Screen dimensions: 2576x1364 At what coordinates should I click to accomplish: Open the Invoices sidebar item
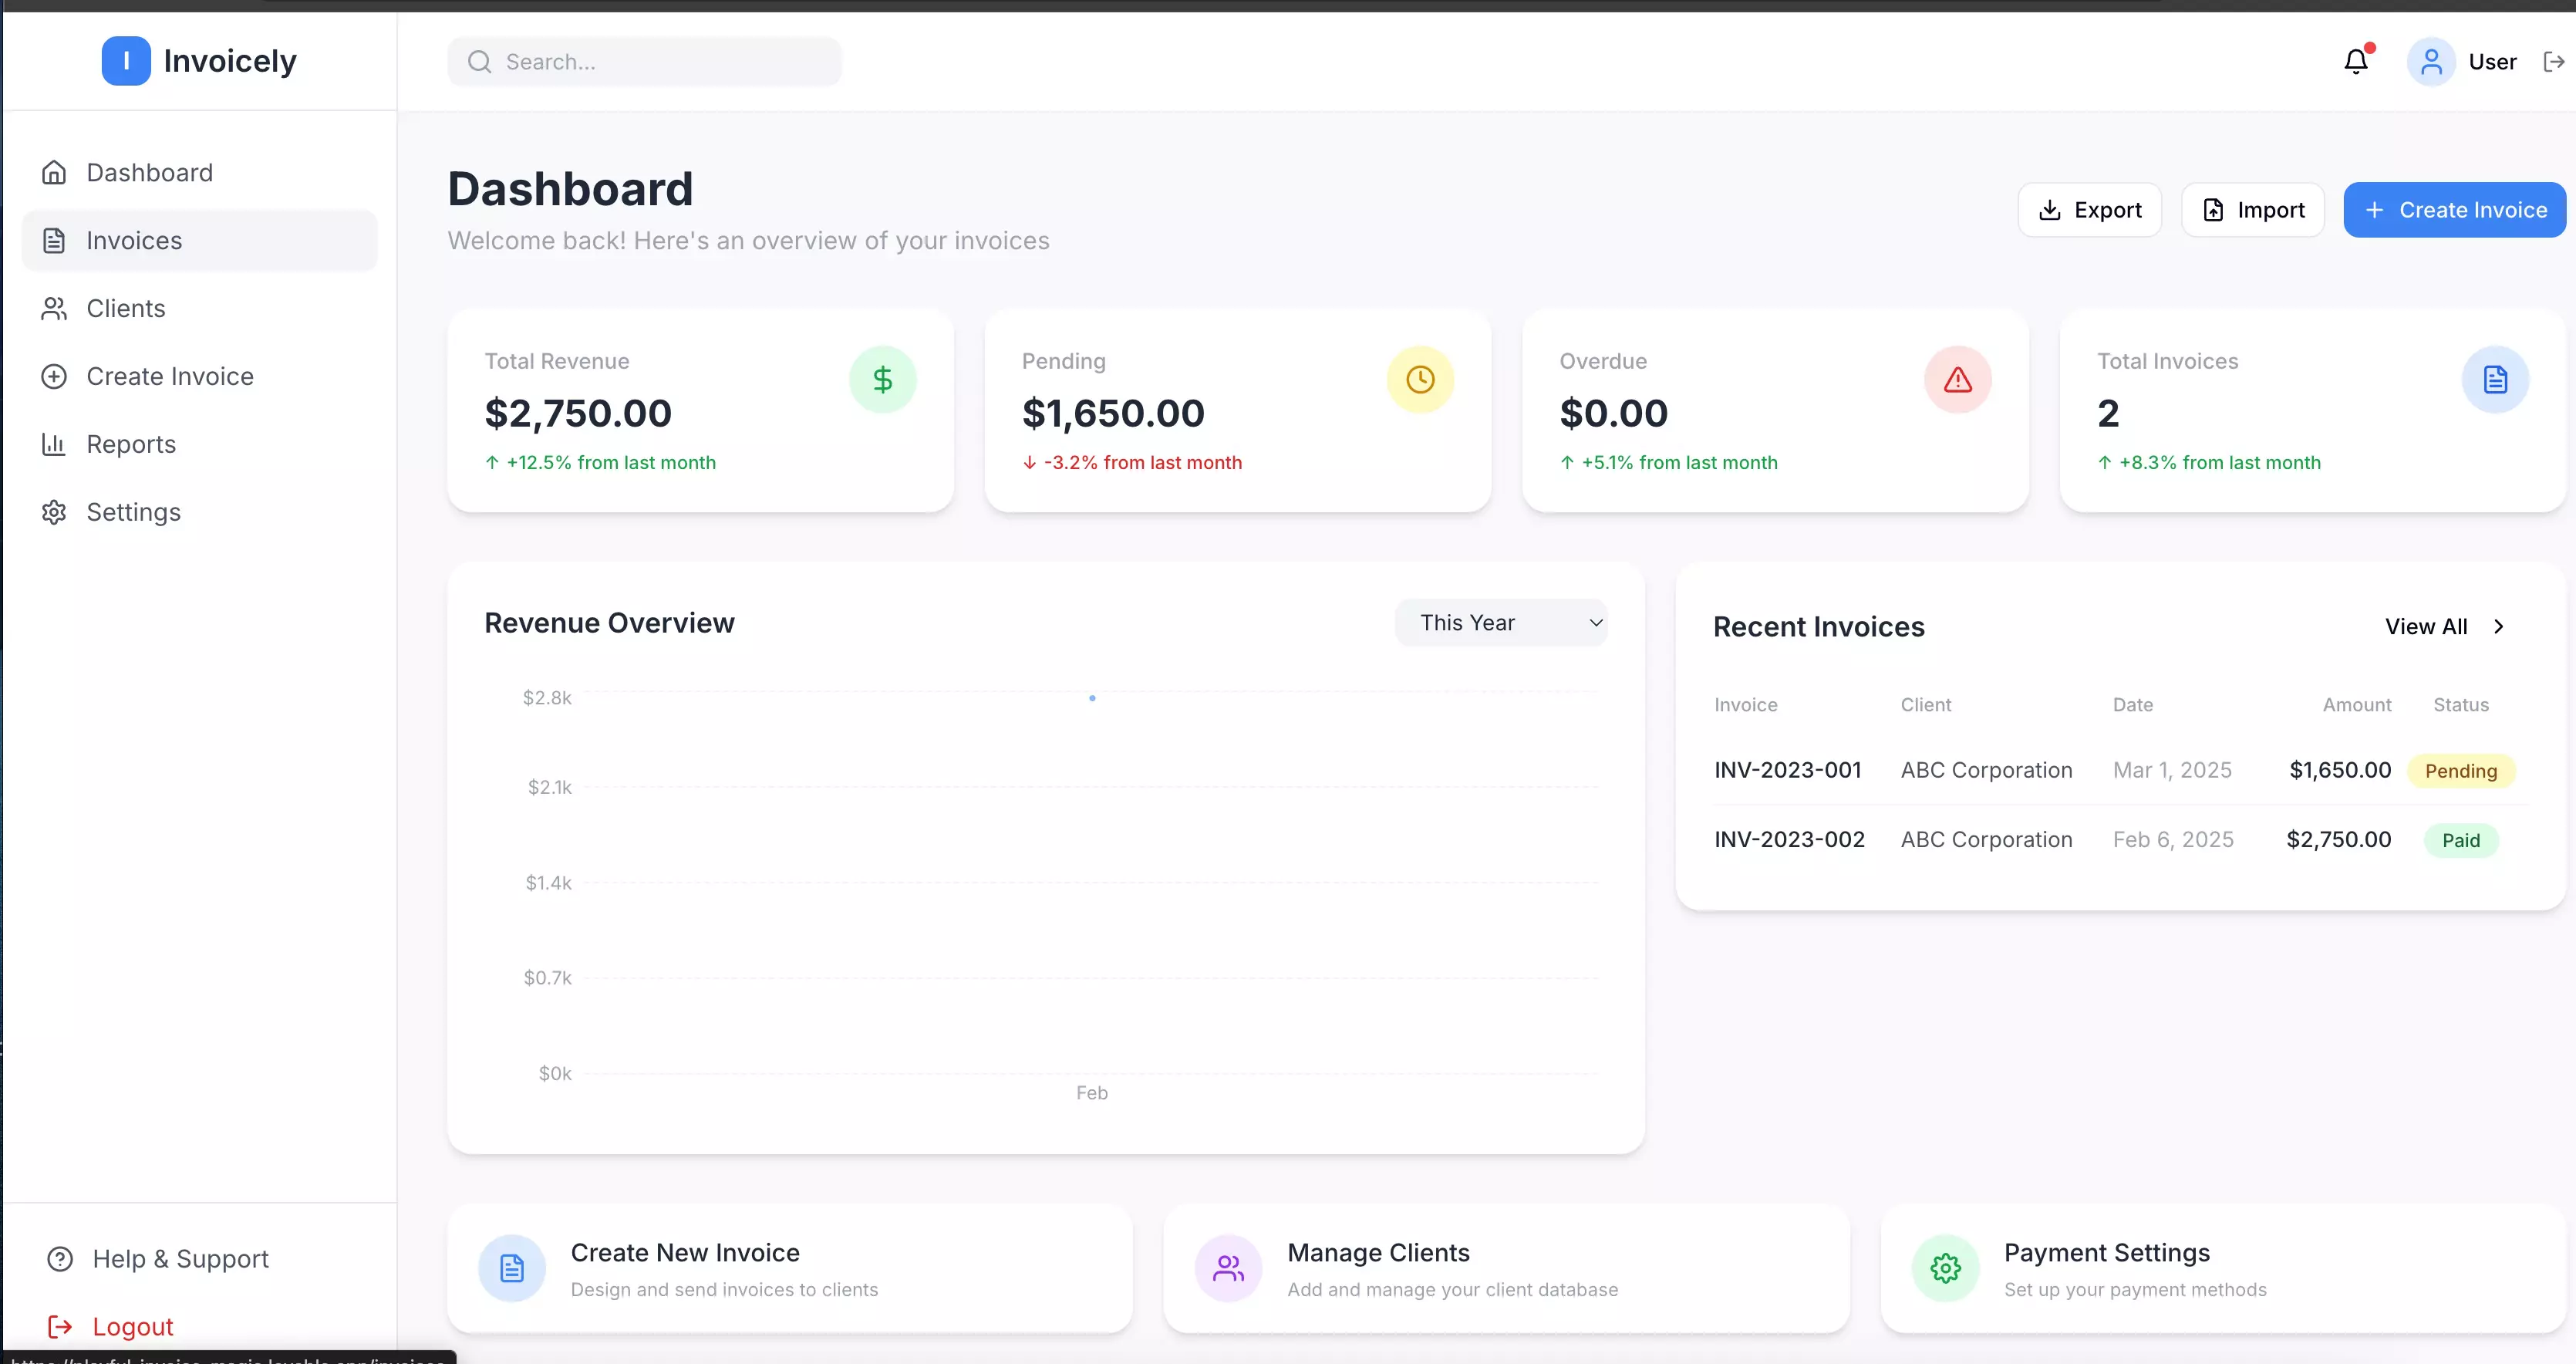pos(134,241)
